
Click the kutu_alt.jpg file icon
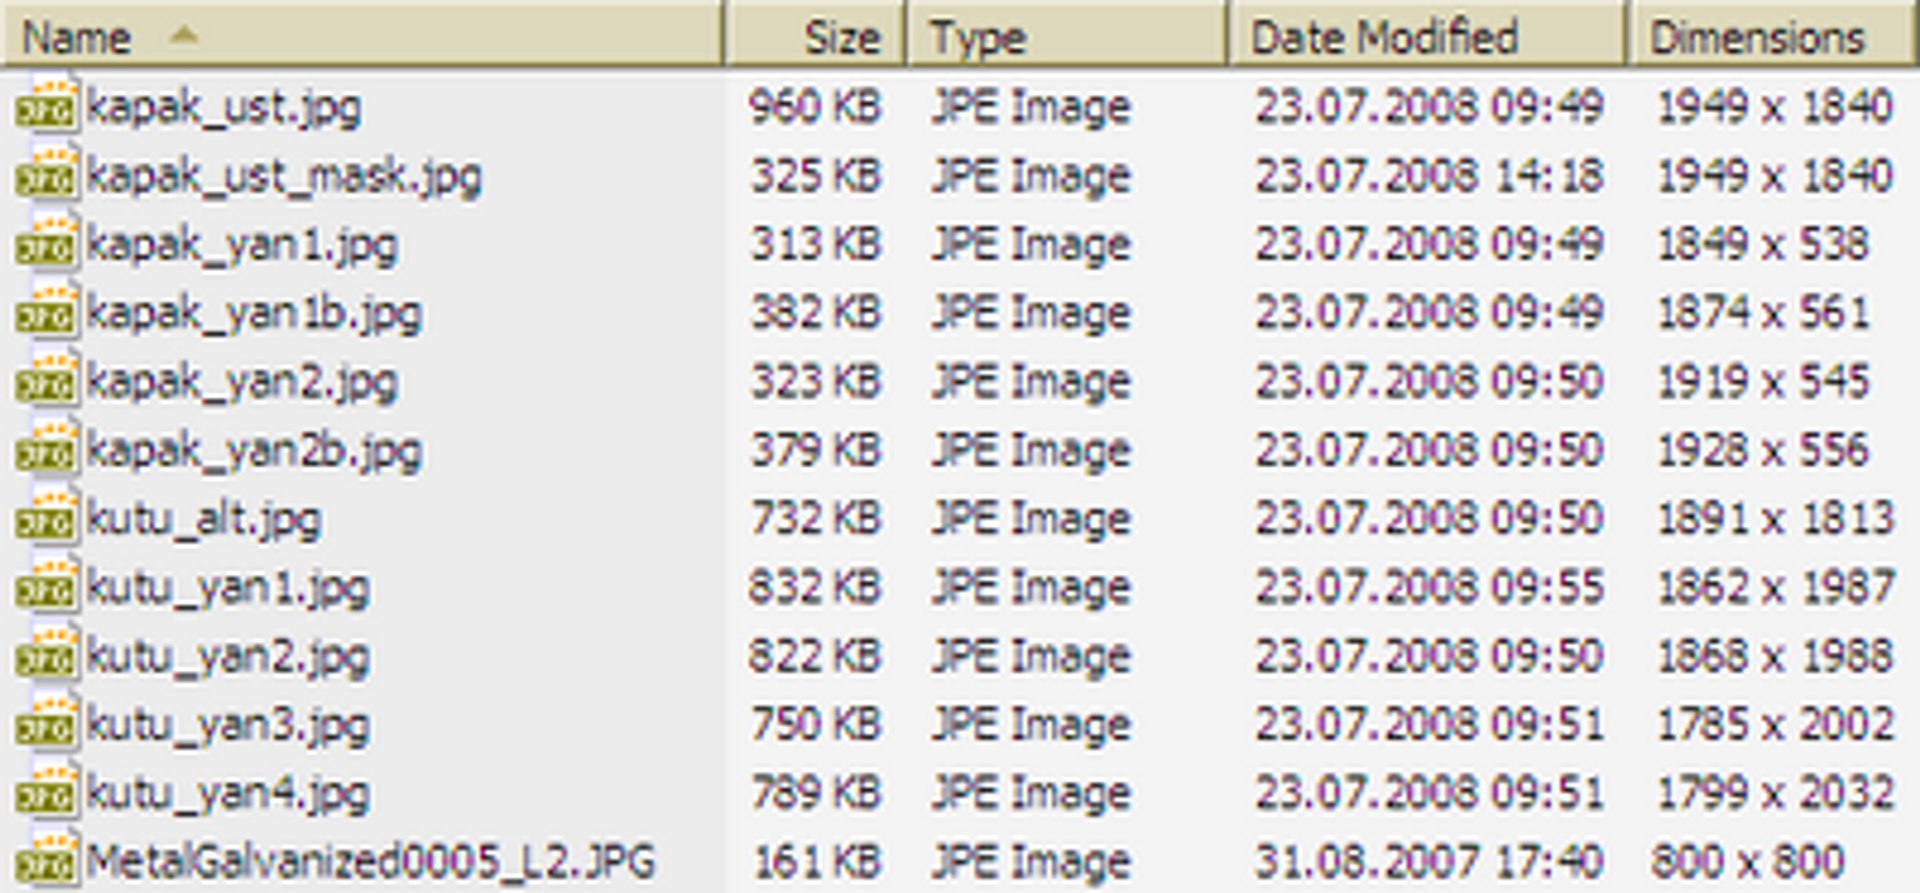click(46, 519)
